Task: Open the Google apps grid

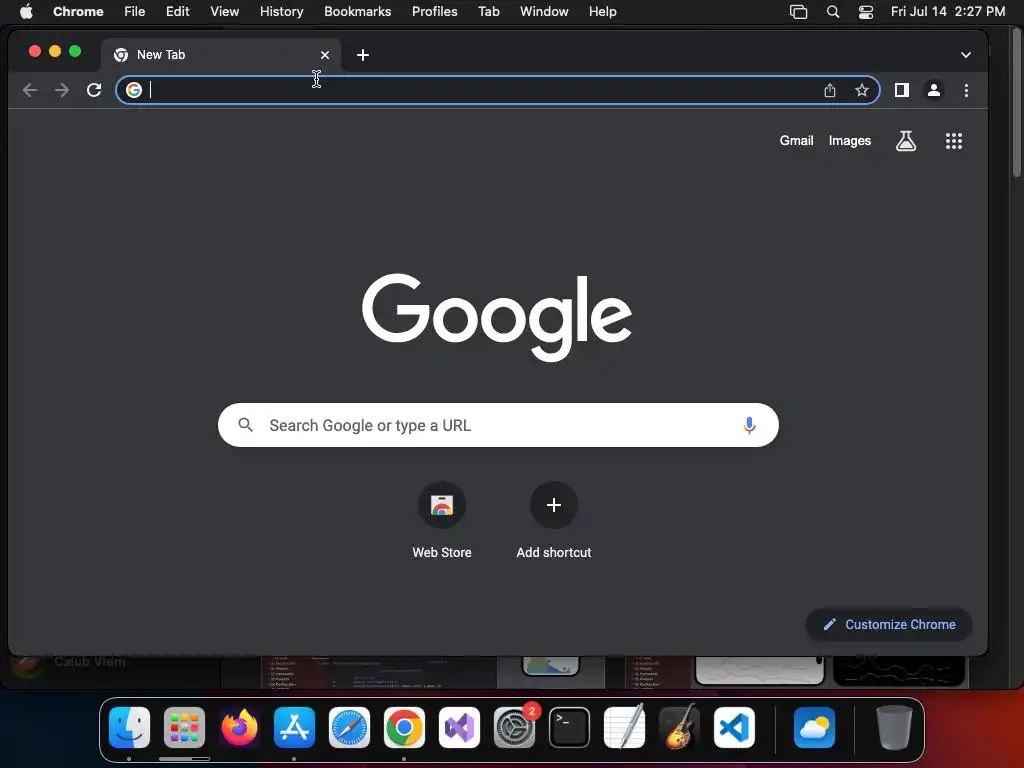Action: (954, 141)
